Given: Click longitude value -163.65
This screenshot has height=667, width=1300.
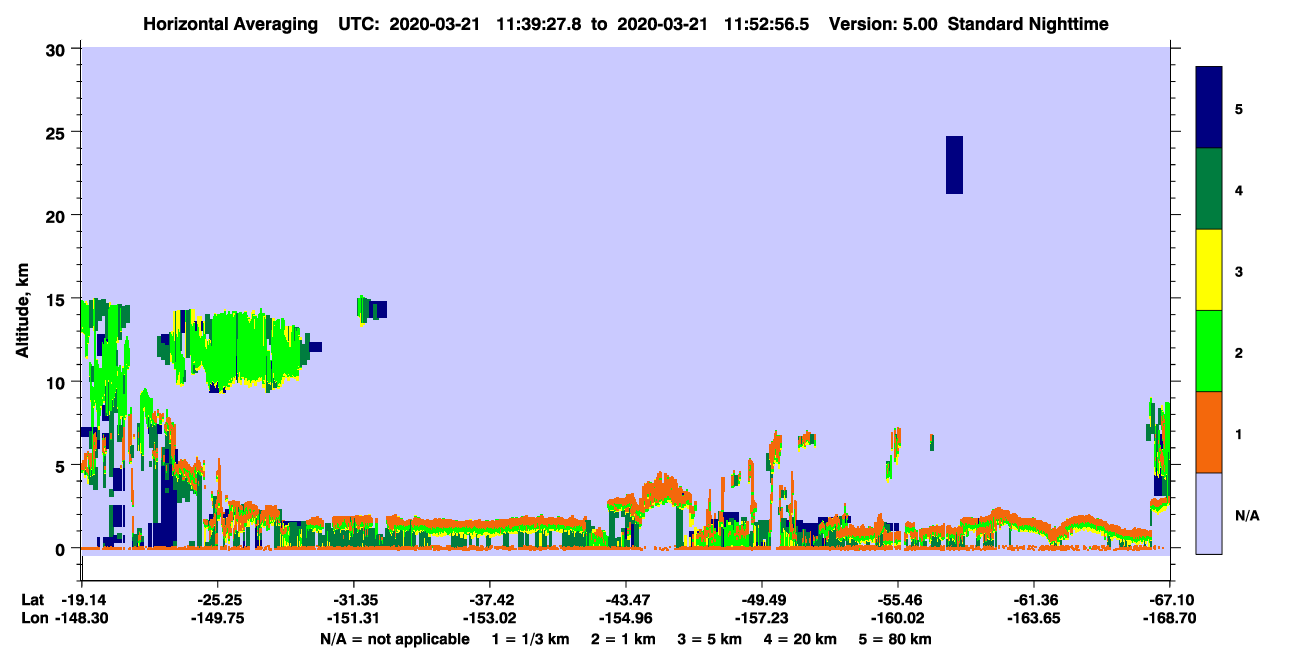Looking at the screenshot, I should (x=1034, y=618).
